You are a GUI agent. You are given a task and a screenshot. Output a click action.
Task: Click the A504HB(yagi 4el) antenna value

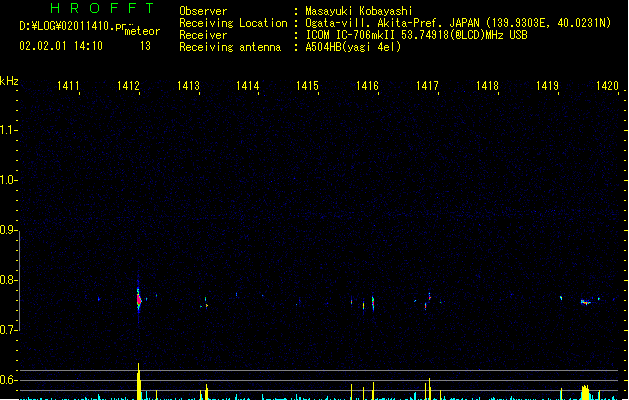(x=353, y=47)
